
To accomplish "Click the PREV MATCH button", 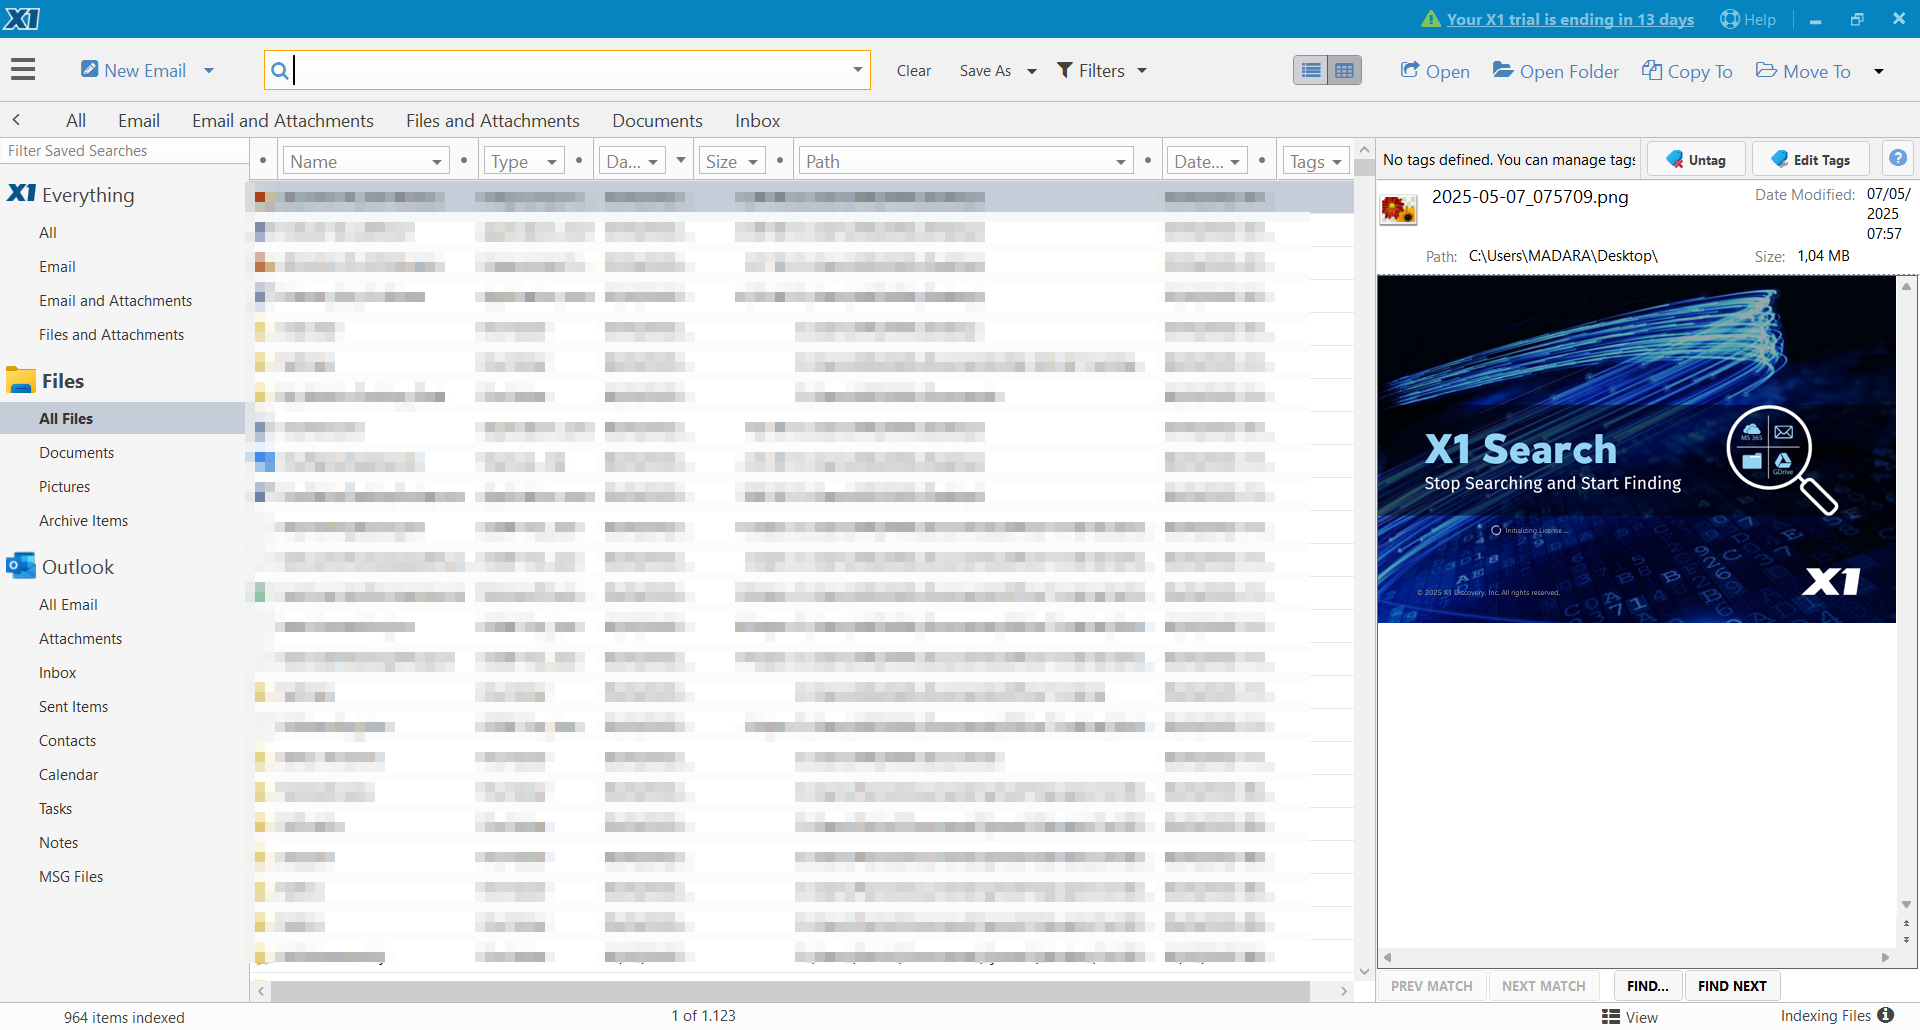I will click(1432, 986).
